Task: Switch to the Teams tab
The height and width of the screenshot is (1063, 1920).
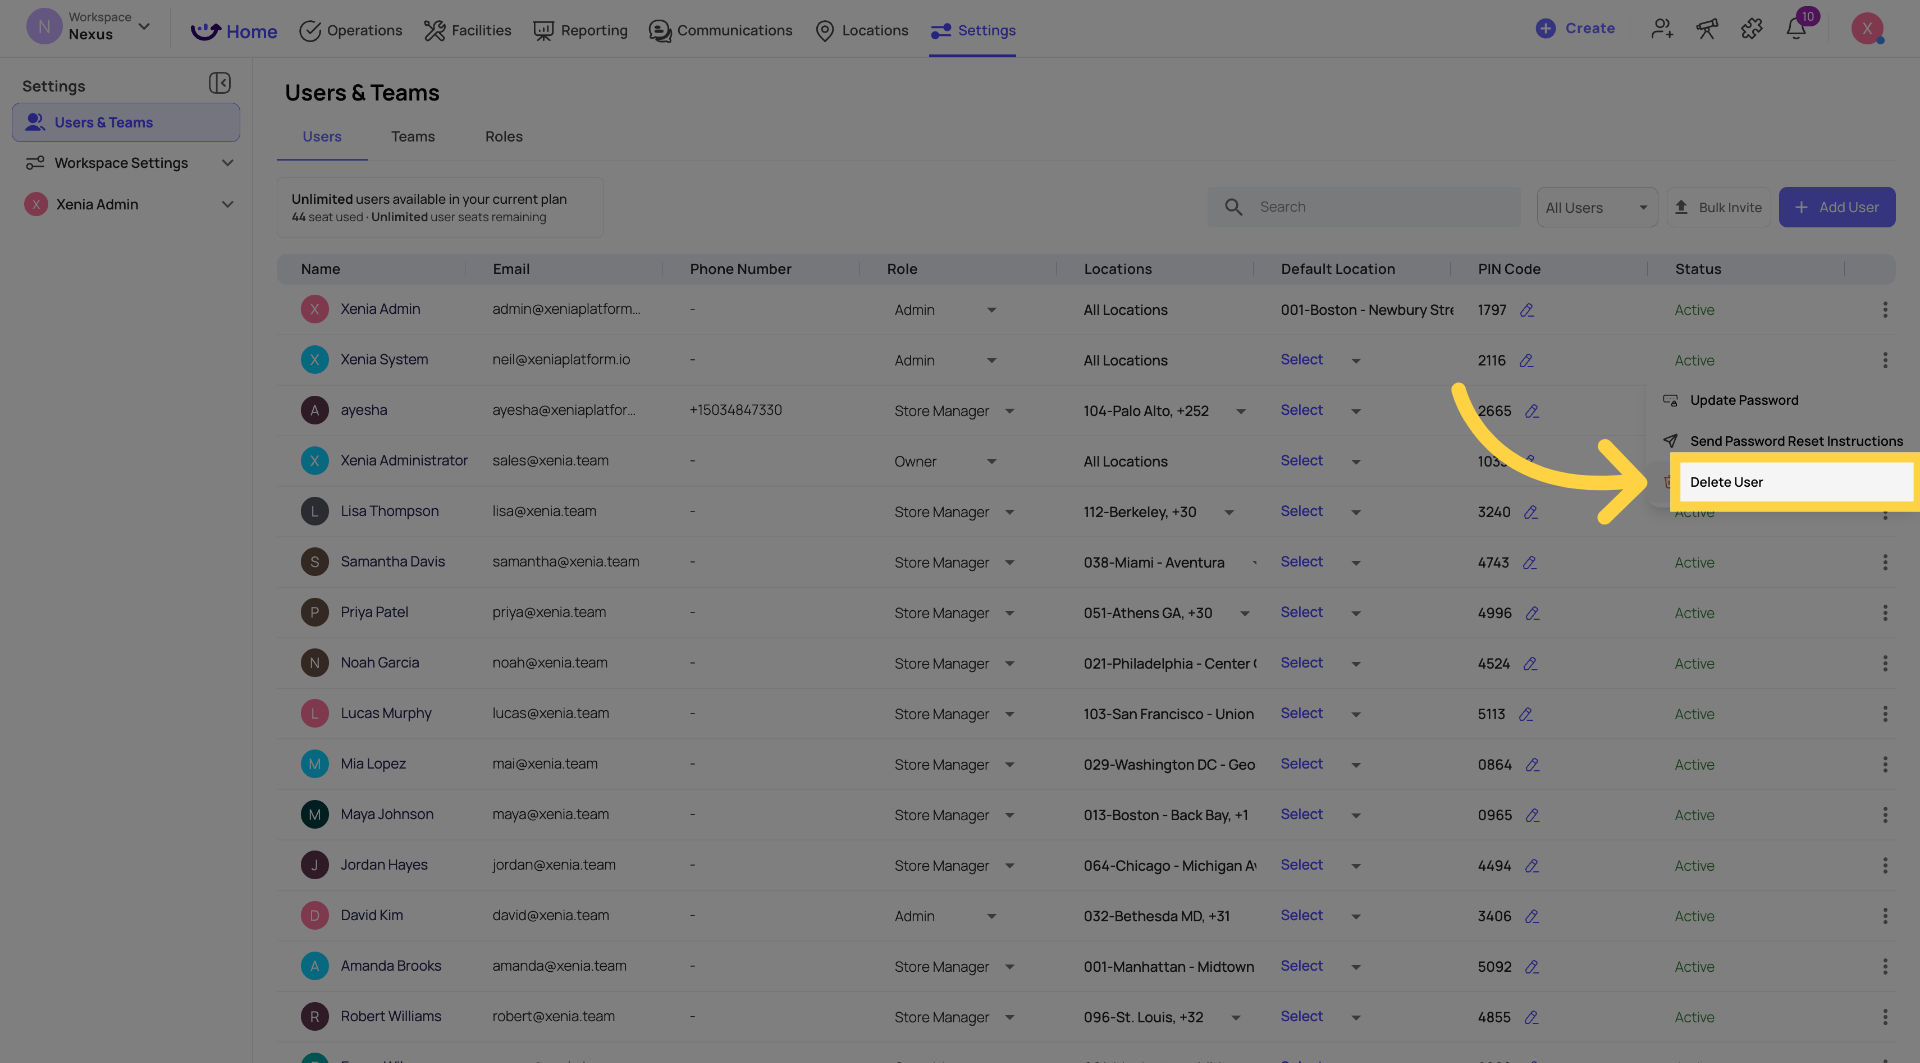Action: [413, 137]
